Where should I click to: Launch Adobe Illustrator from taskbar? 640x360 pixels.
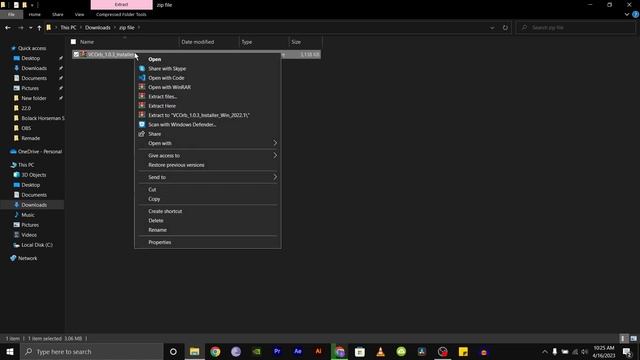[x=318, y=351]
